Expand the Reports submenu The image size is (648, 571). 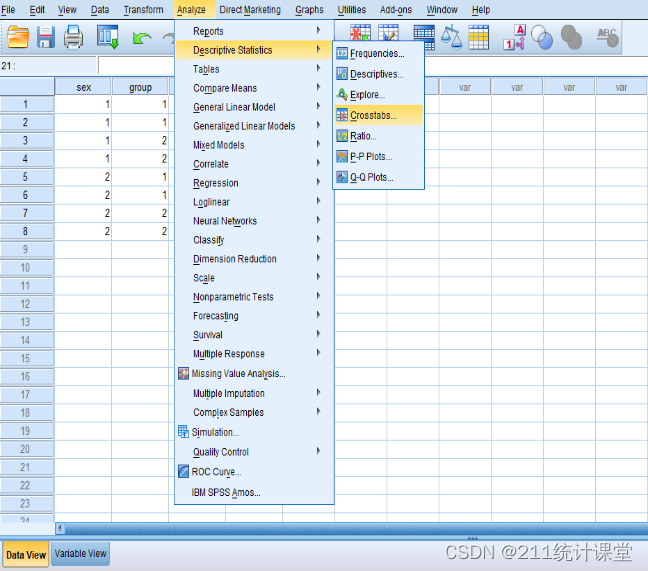click(x=254, y=31)
